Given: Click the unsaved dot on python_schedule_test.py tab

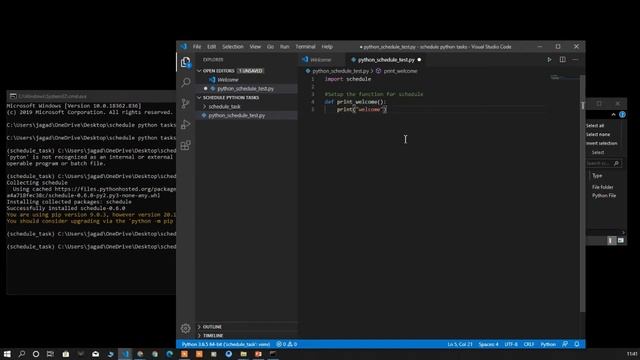Looking at the screenshot, I should click(419, 60).
